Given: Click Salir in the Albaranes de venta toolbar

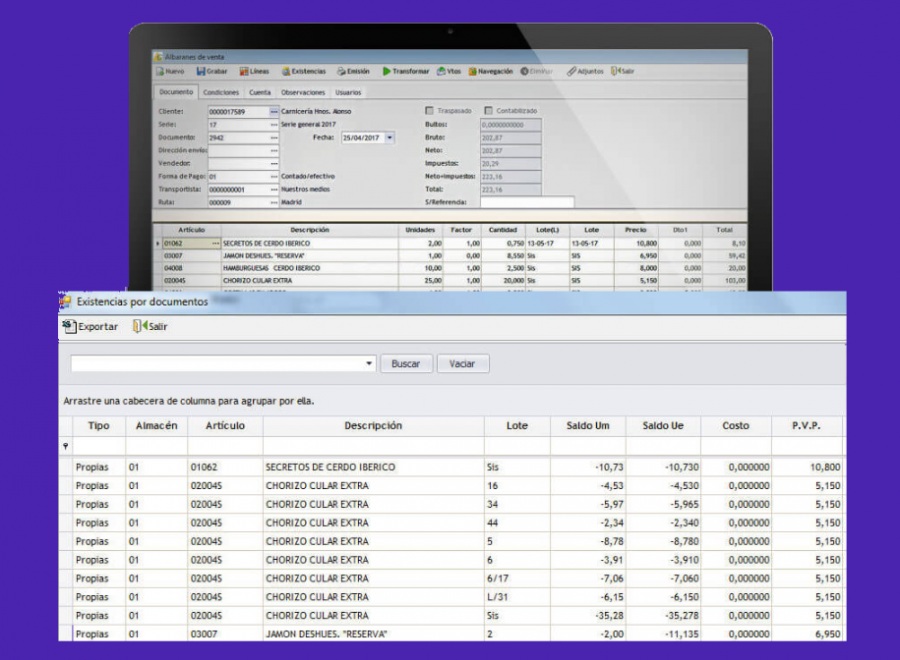Looking at the screenshot, I should coord(623,71).
